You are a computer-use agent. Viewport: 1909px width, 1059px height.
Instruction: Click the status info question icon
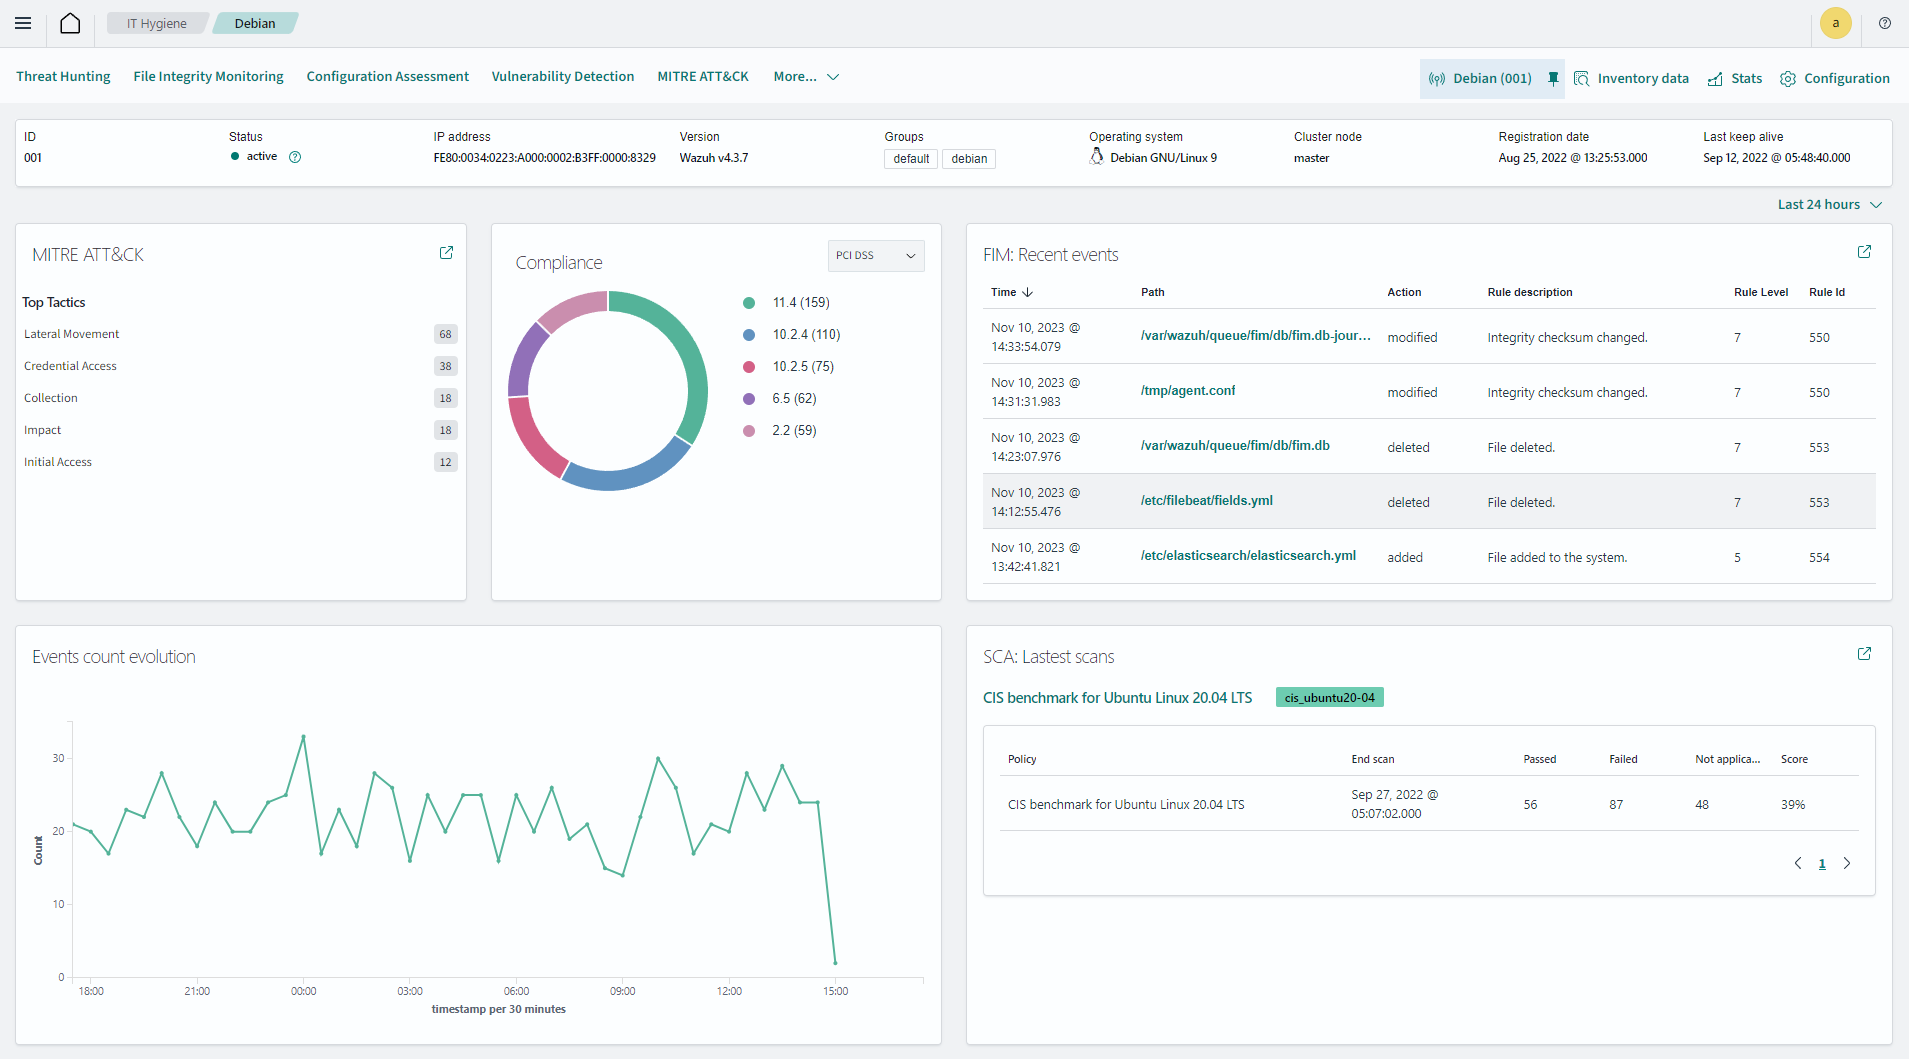295,157
